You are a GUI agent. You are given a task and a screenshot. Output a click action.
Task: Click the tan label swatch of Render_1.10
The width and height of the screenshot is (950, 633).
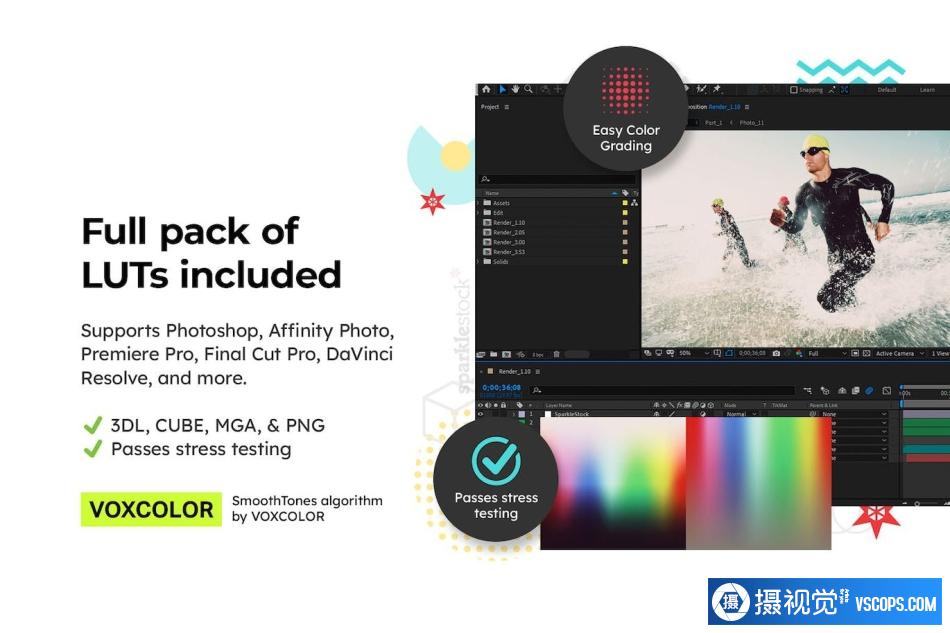(x=625, y=222)
